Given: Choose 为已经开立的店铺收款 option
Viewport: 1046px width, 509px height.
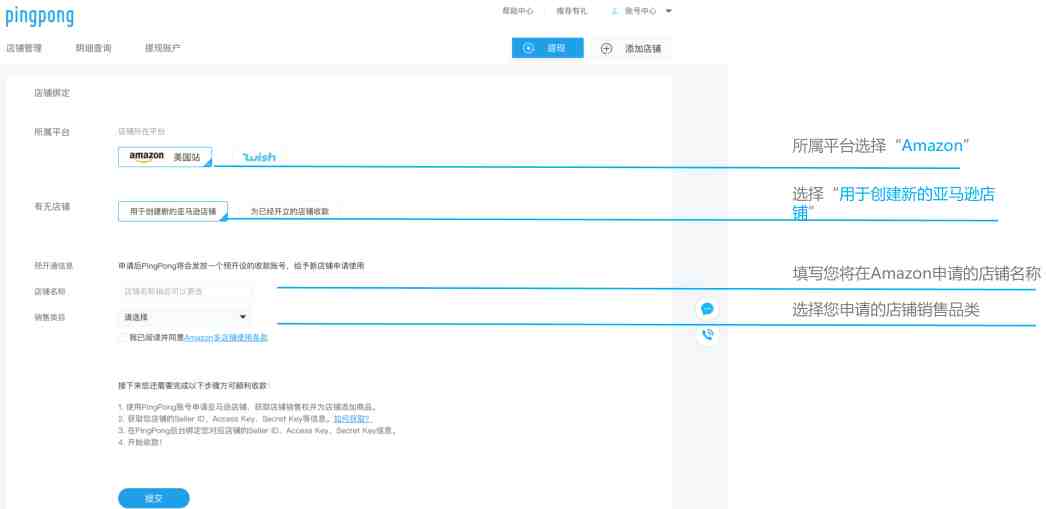Looking at the screenshot, I should pos(290,211).
